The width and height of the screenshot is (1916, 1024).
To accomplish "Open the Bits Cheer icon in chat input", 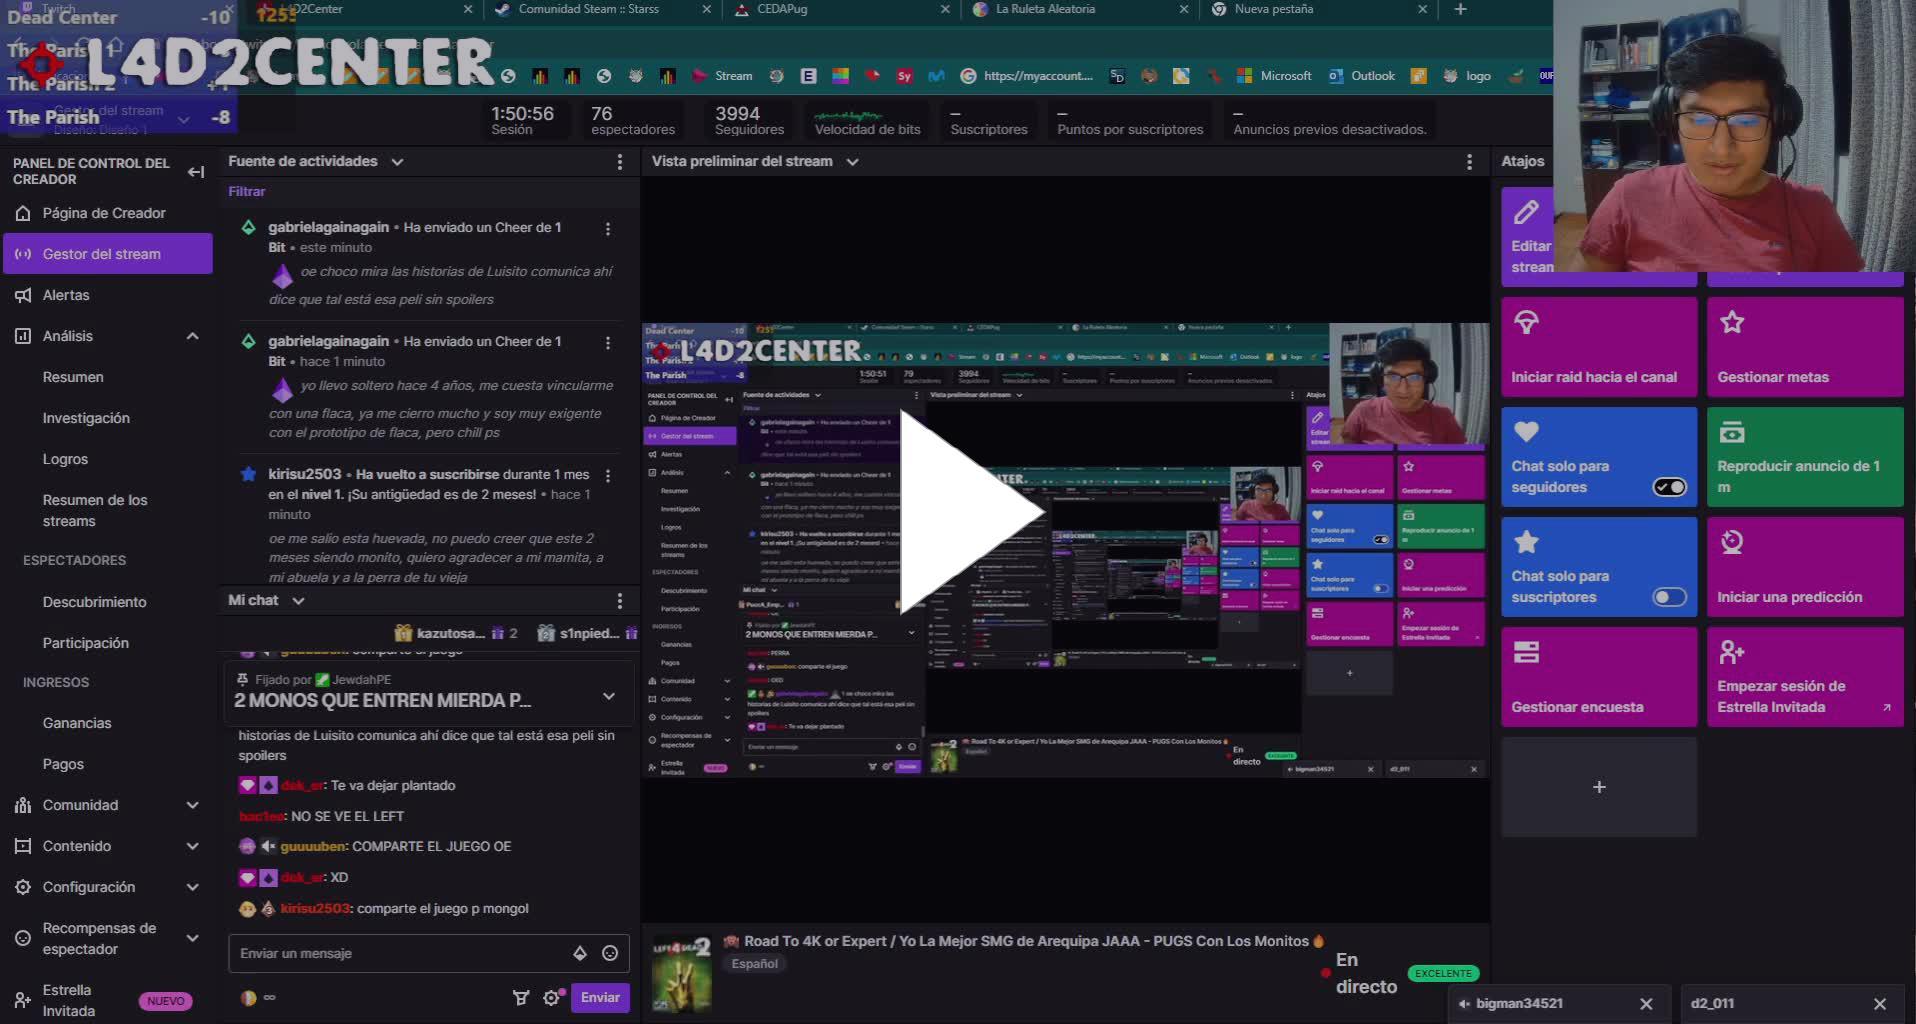I will pos(578,953).
